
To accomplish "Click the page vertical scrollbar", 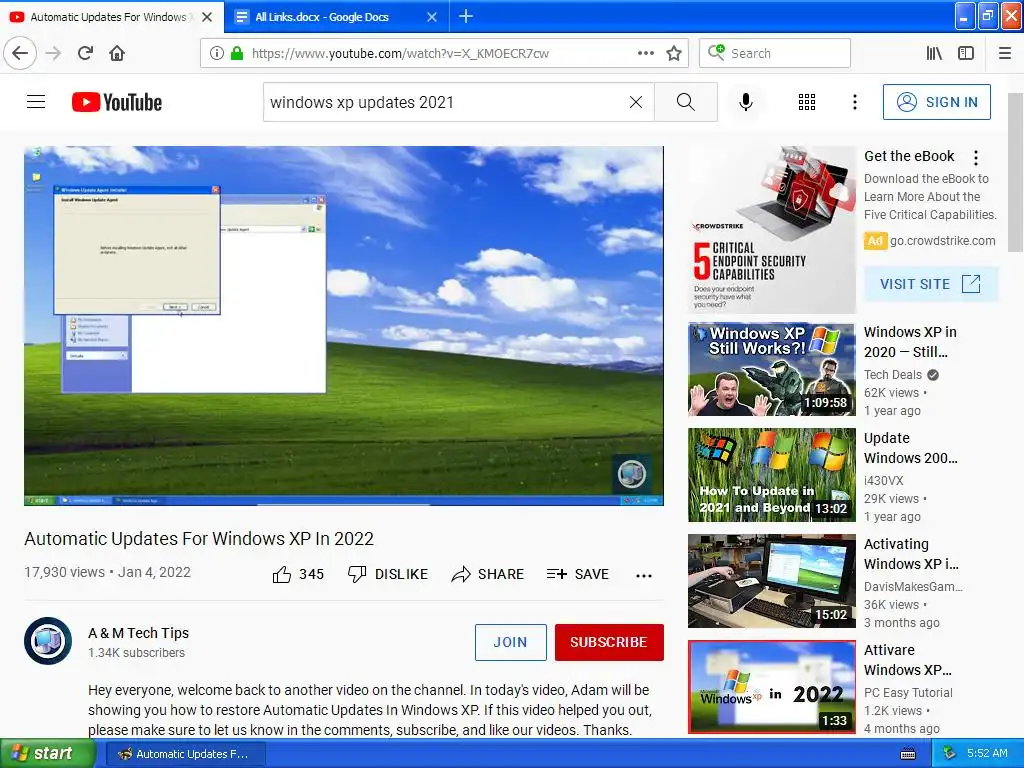I will pyautogui.click(x=1014, y=172).
